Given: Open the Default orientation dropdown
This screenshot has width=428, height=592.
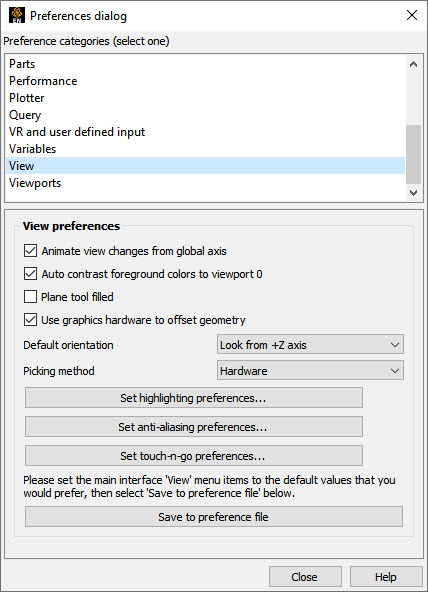Looking at the screenshot, I should 310,344.
